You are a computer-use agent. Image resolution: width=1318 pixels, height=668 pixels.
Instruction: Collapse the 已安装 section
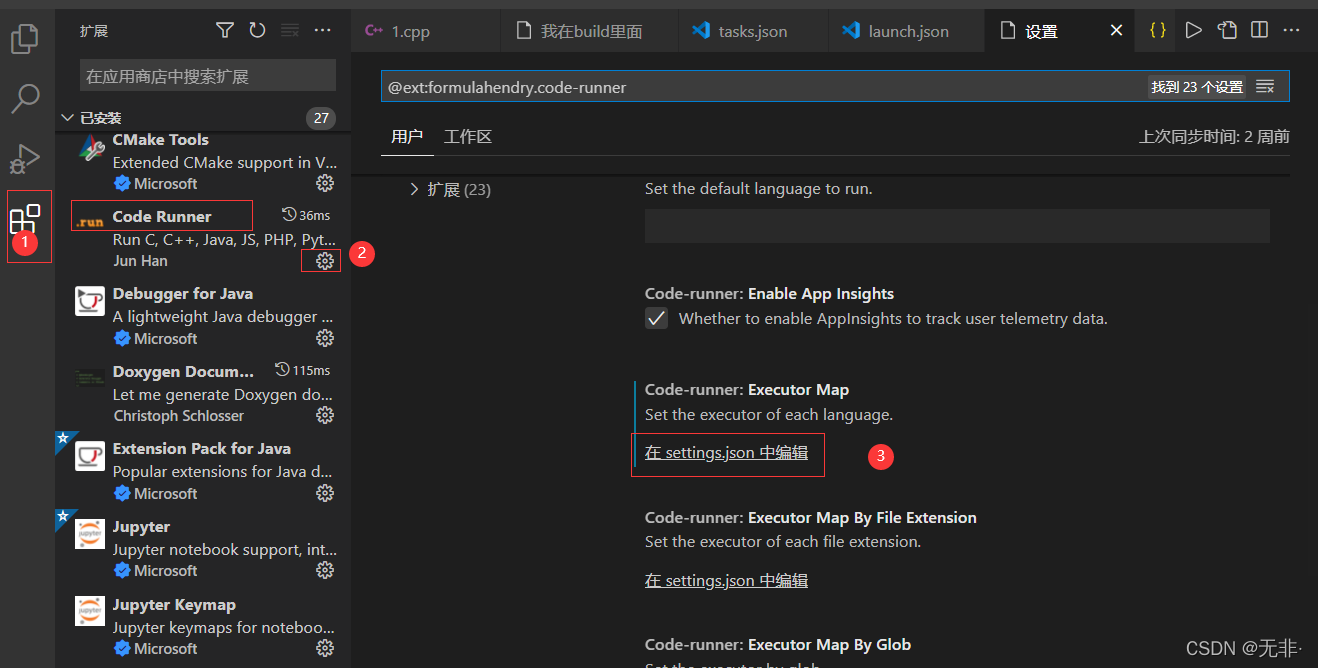pos(67,118)
